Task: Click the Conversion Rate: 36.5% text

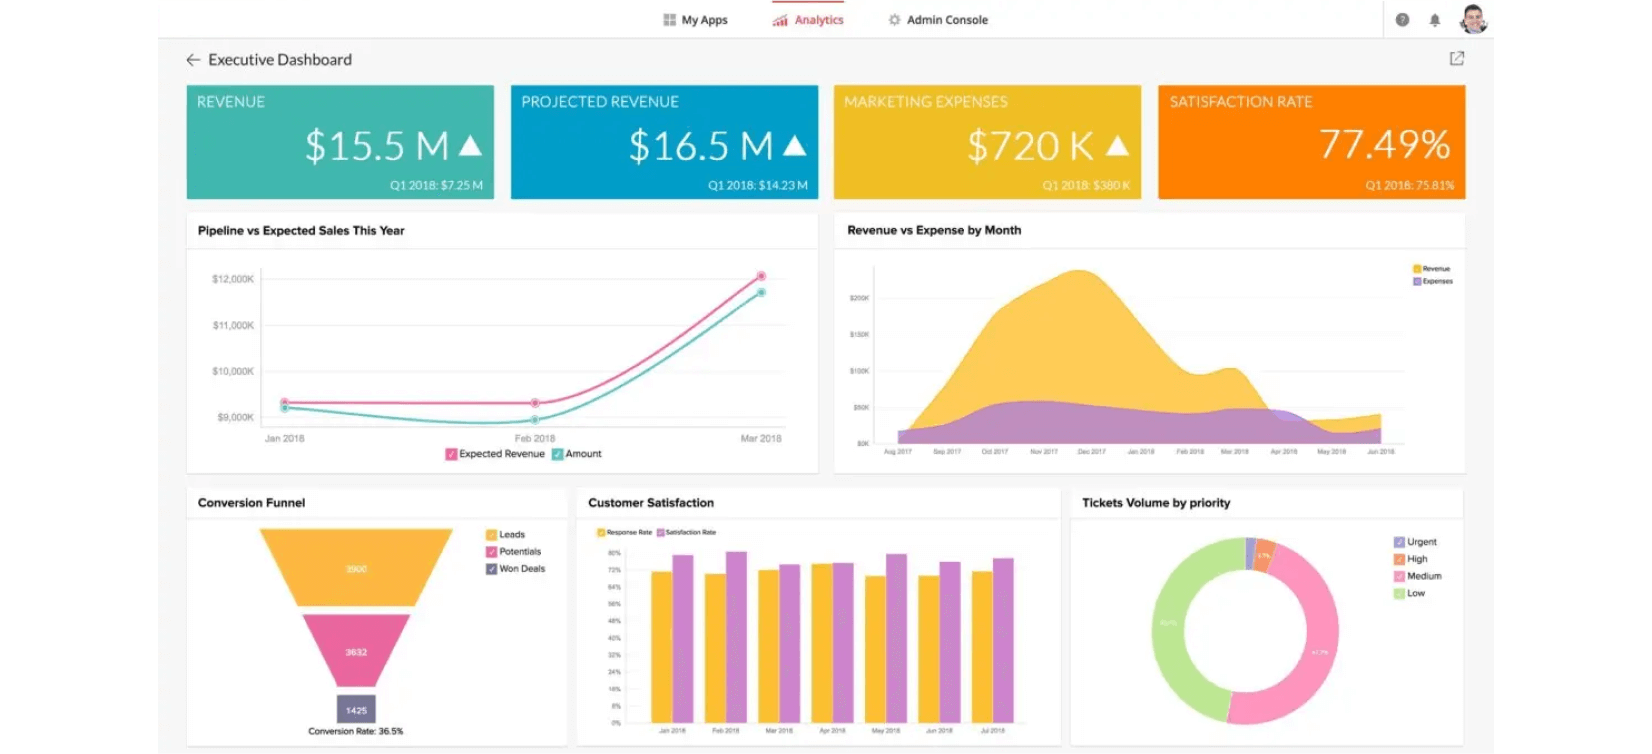Action: coord(356,732)
